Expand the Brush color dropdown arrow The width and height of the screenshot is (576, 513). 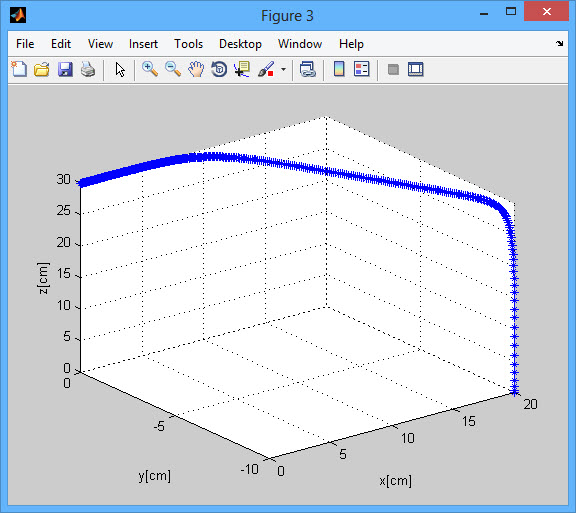[283, 69]
